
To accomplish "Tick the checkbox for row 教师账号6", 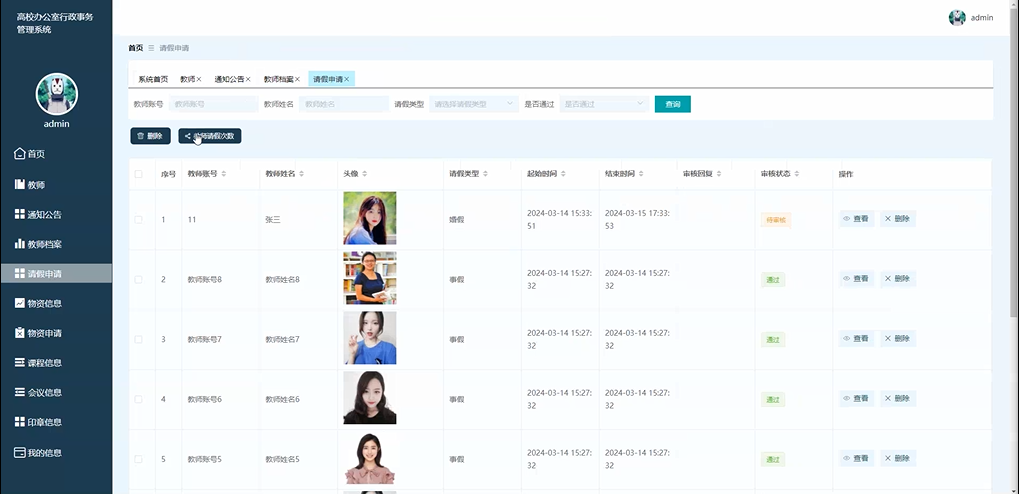I will [138, 399].
